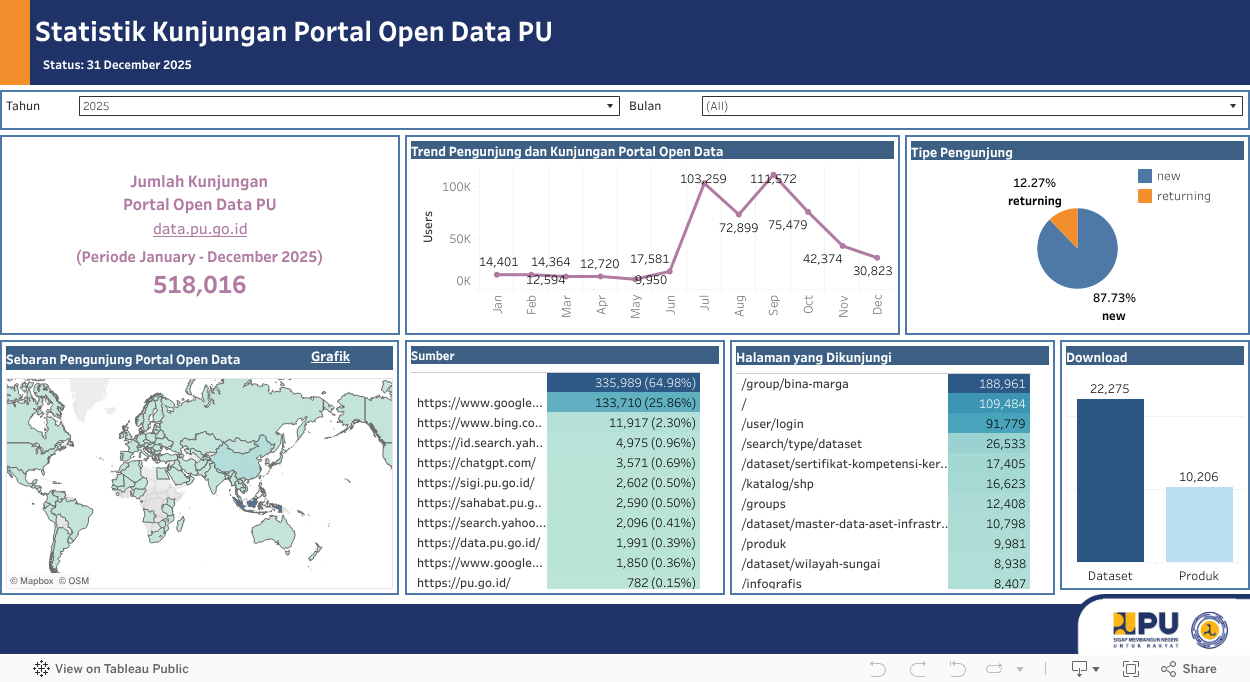Click the Undo arrow in Tableau toolbar
The image size is (1250, 682).
pyautogui.click(x=878, y=669)
